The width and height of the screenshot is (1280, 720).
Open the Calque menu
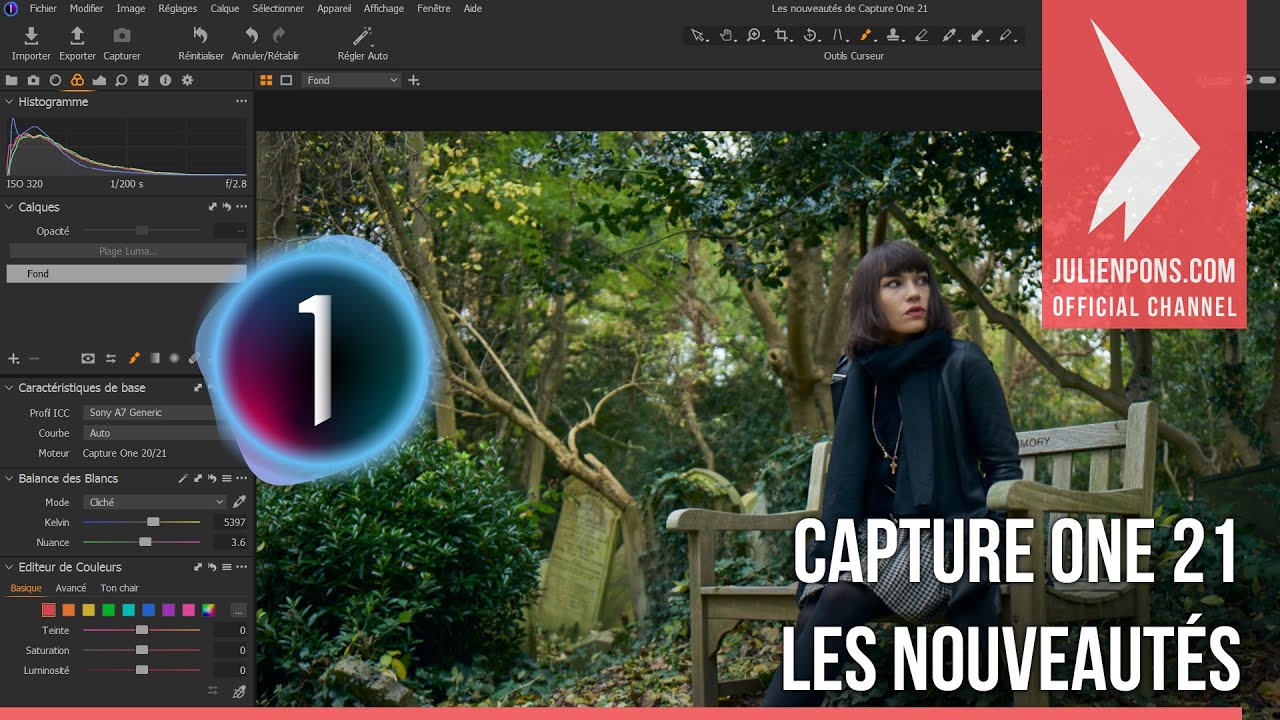click(225, 8)
